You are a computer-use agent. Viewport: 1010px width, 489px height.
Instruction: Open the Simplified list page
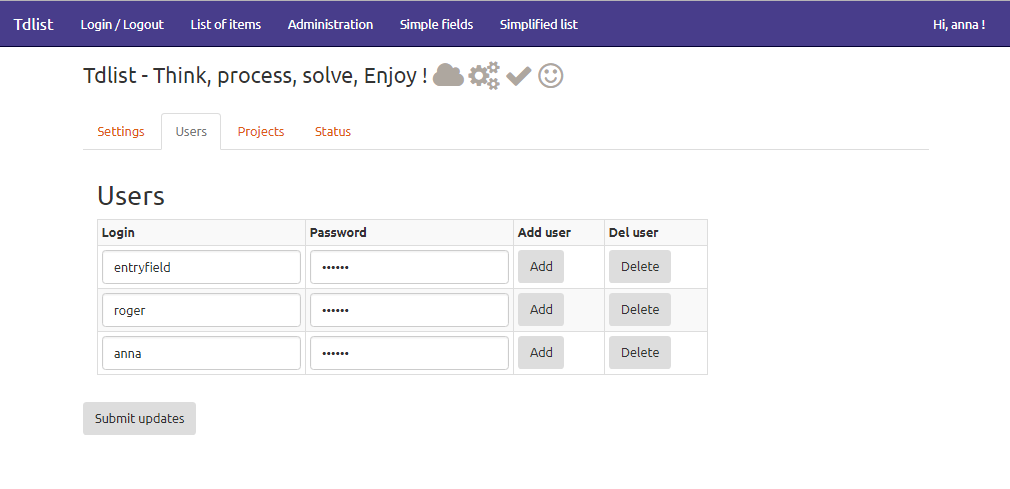[538, 24]
